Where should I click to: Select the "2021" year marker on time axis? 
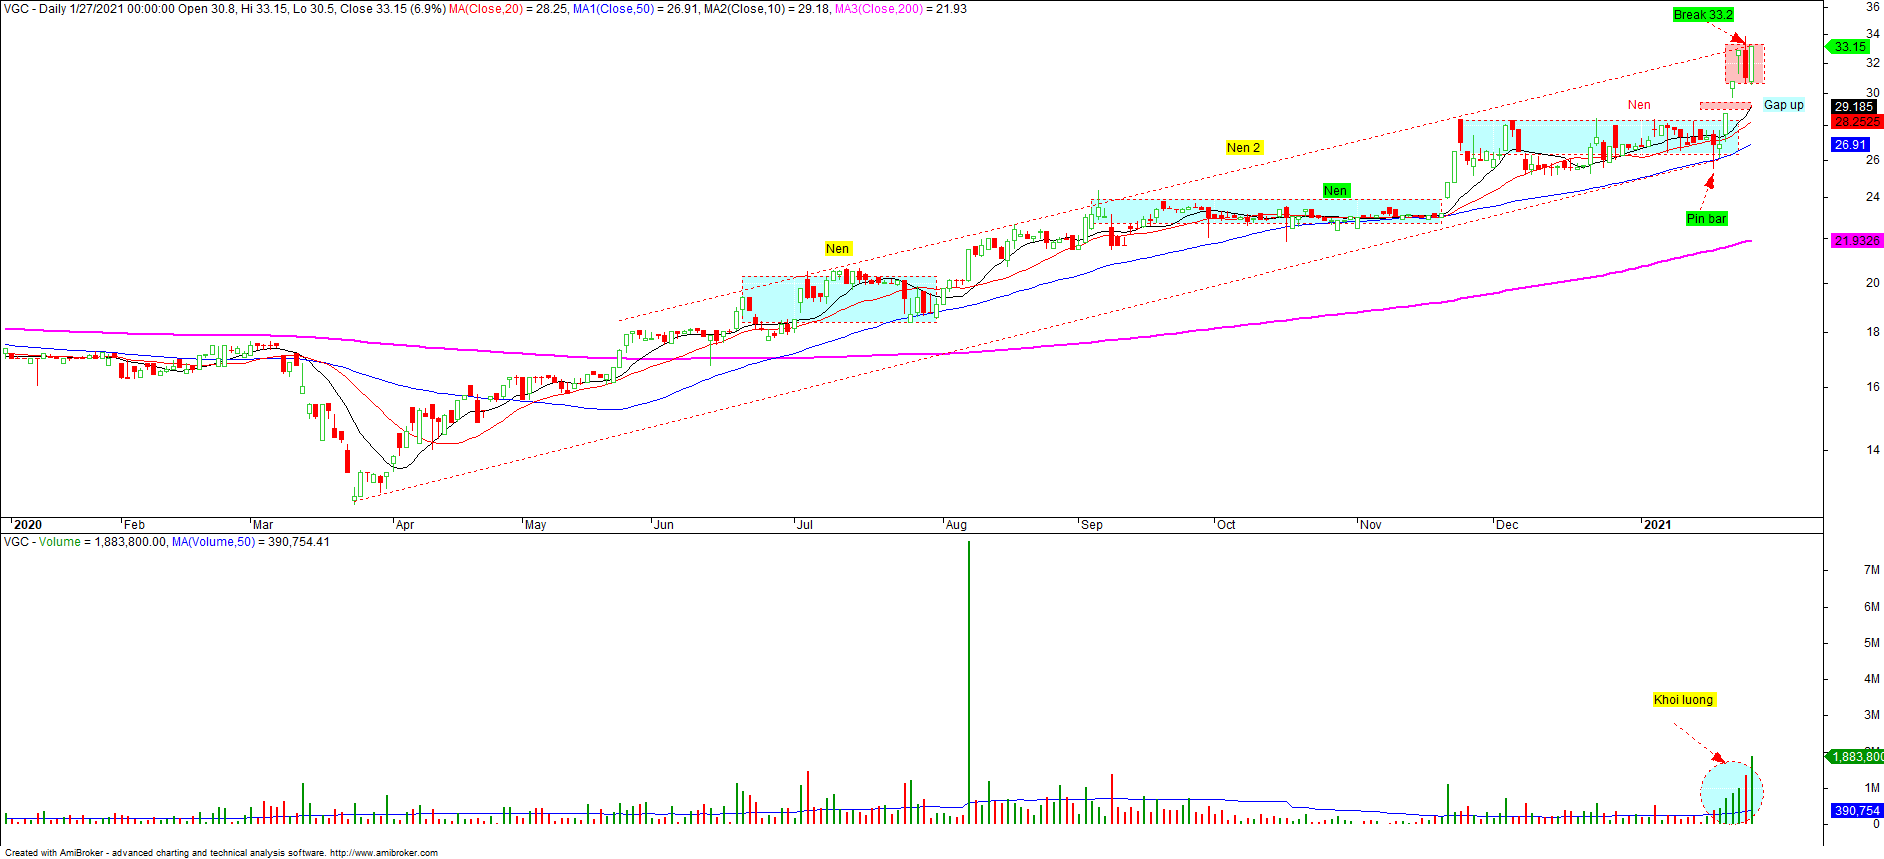pos(1657,525)
